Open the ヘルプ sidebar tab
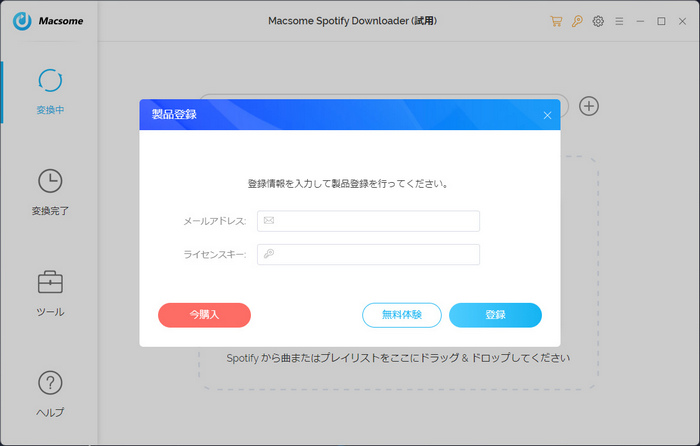This screenshot has width=700, height=446. coord(50,394)
